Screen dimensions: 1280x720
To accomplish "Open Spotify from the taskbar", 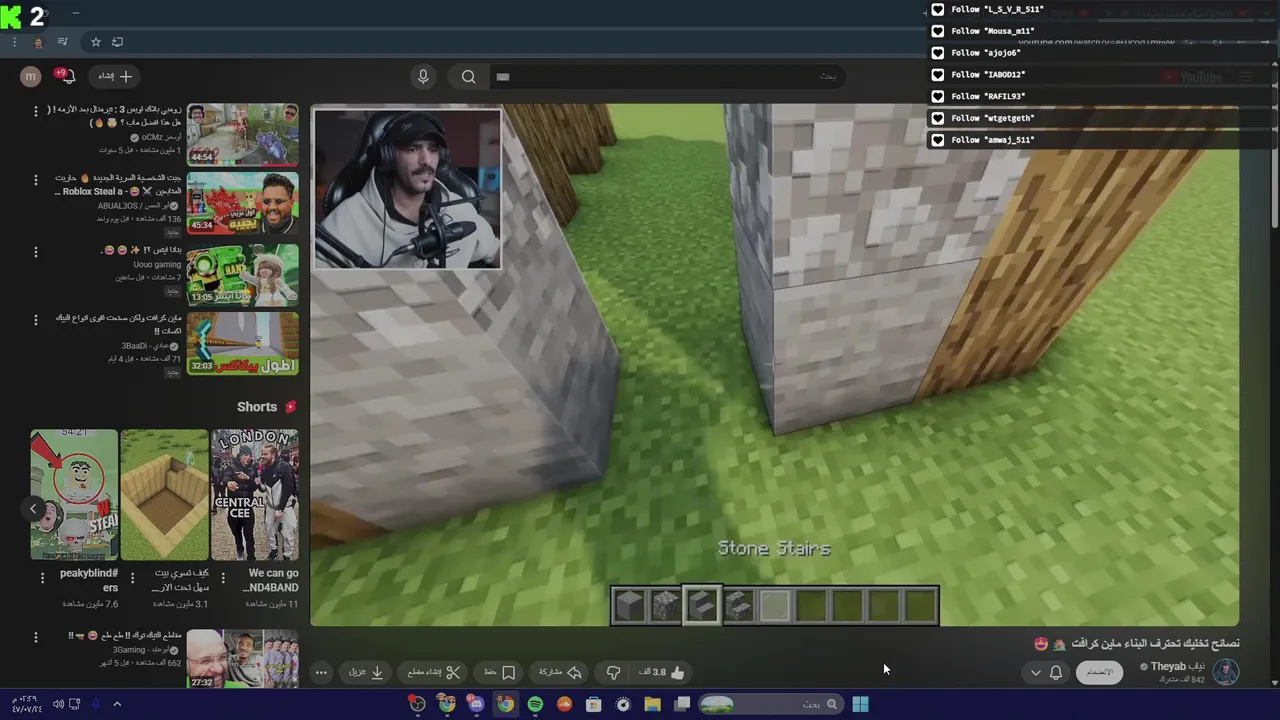I will click(x=535, y=704).
